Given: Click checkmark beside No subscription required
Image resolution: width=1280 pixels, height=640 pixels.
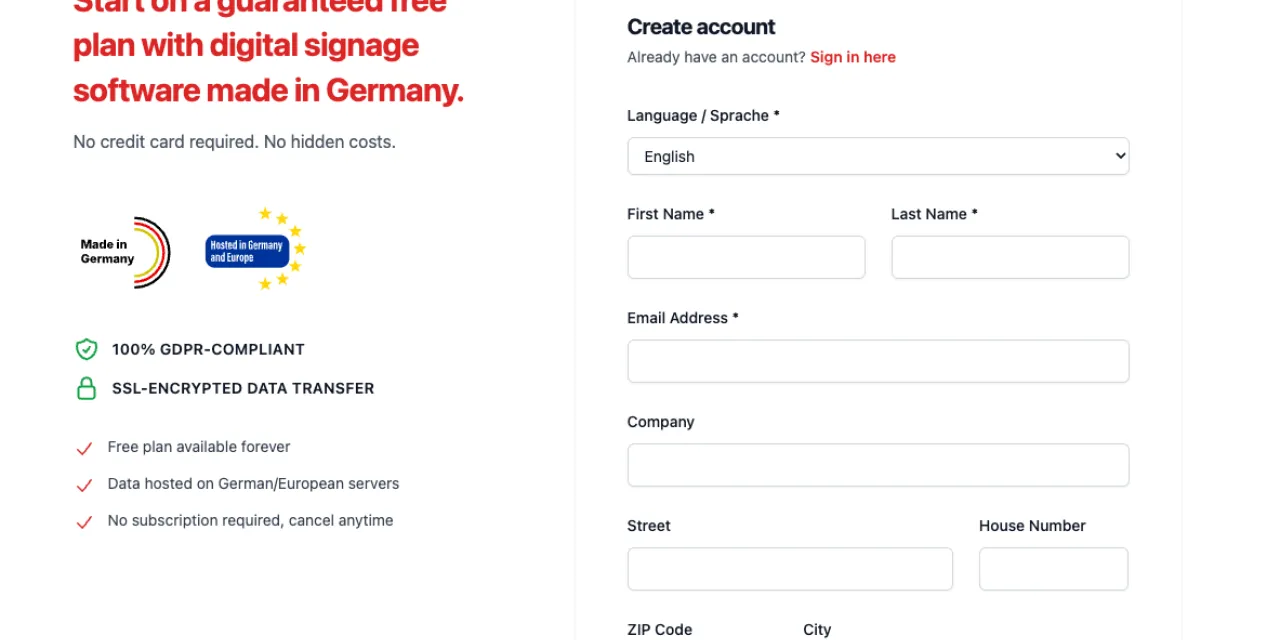Looking at the screenshot, I should tap(84, 523).
